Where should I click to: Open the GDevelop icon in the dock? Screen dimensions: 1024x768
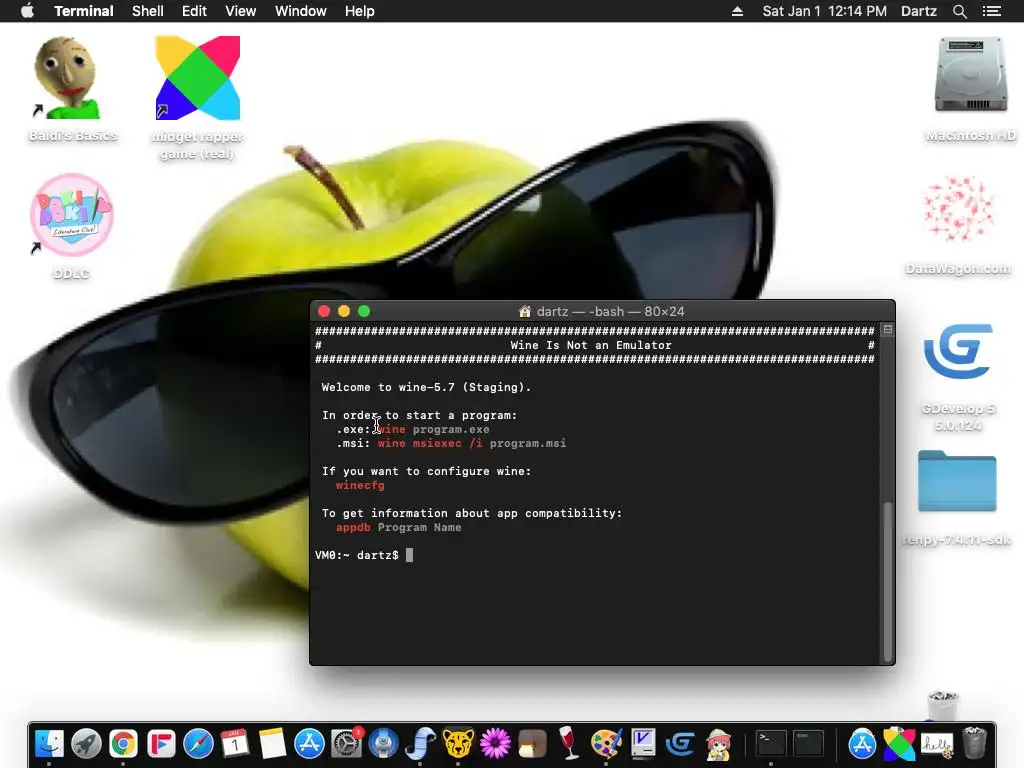pos(680,743)
